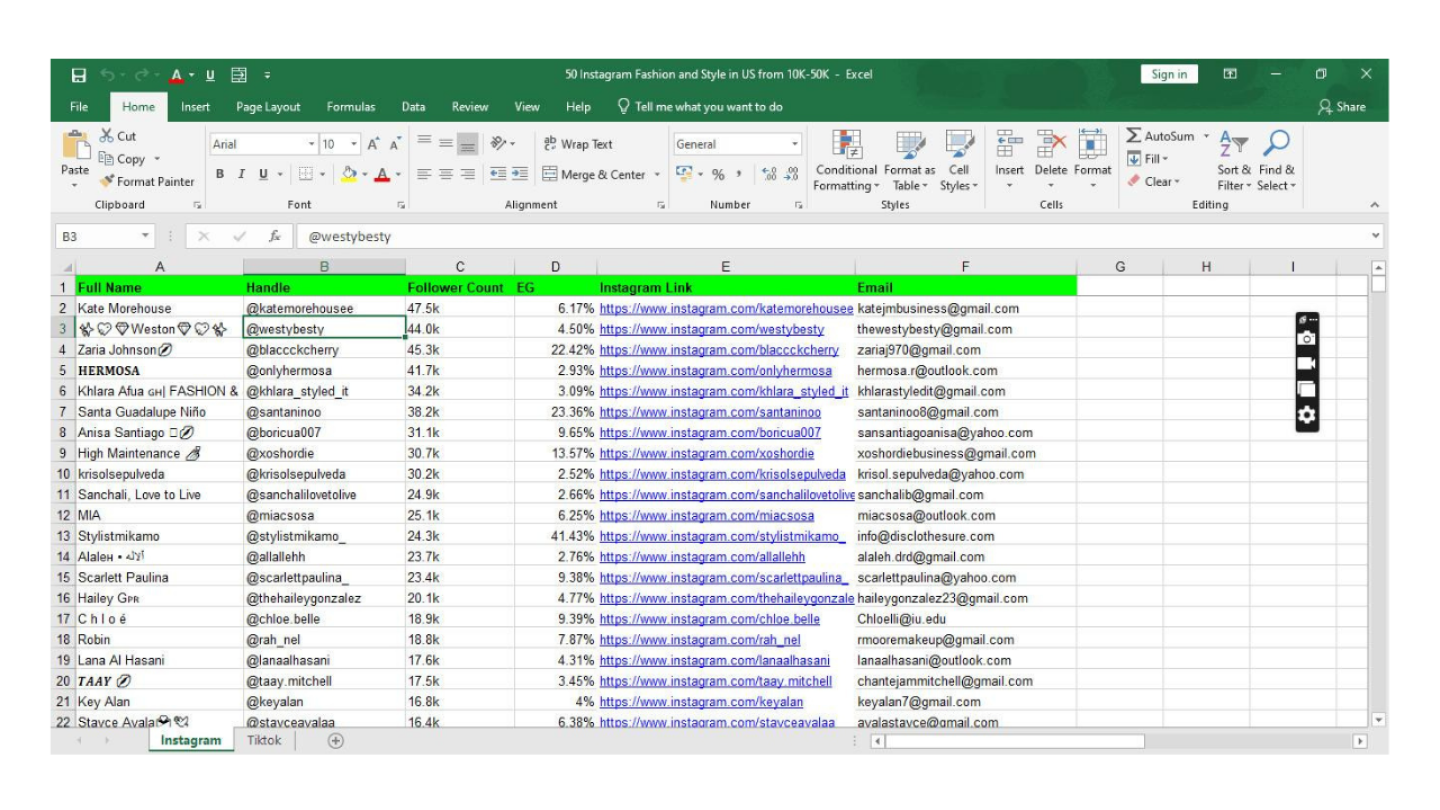Increase indent in Alignment group
This screenshot has height=810, width=1440.
tap(519, 174)
